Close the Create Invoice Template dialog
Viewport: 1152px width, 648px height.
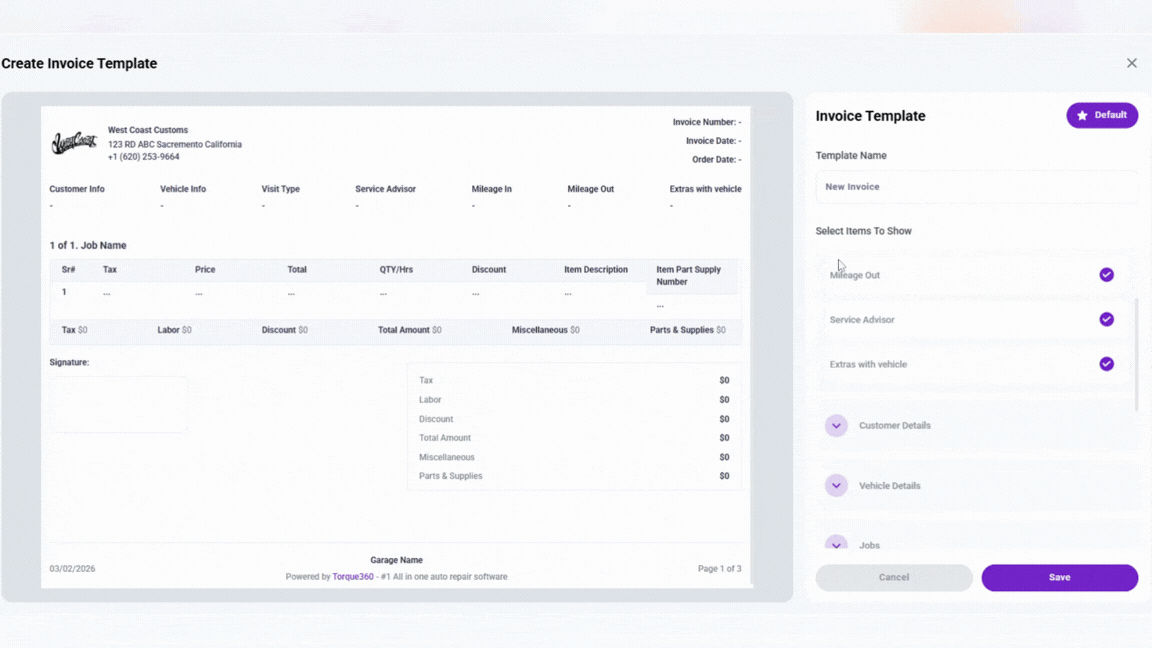point(1131,63)
